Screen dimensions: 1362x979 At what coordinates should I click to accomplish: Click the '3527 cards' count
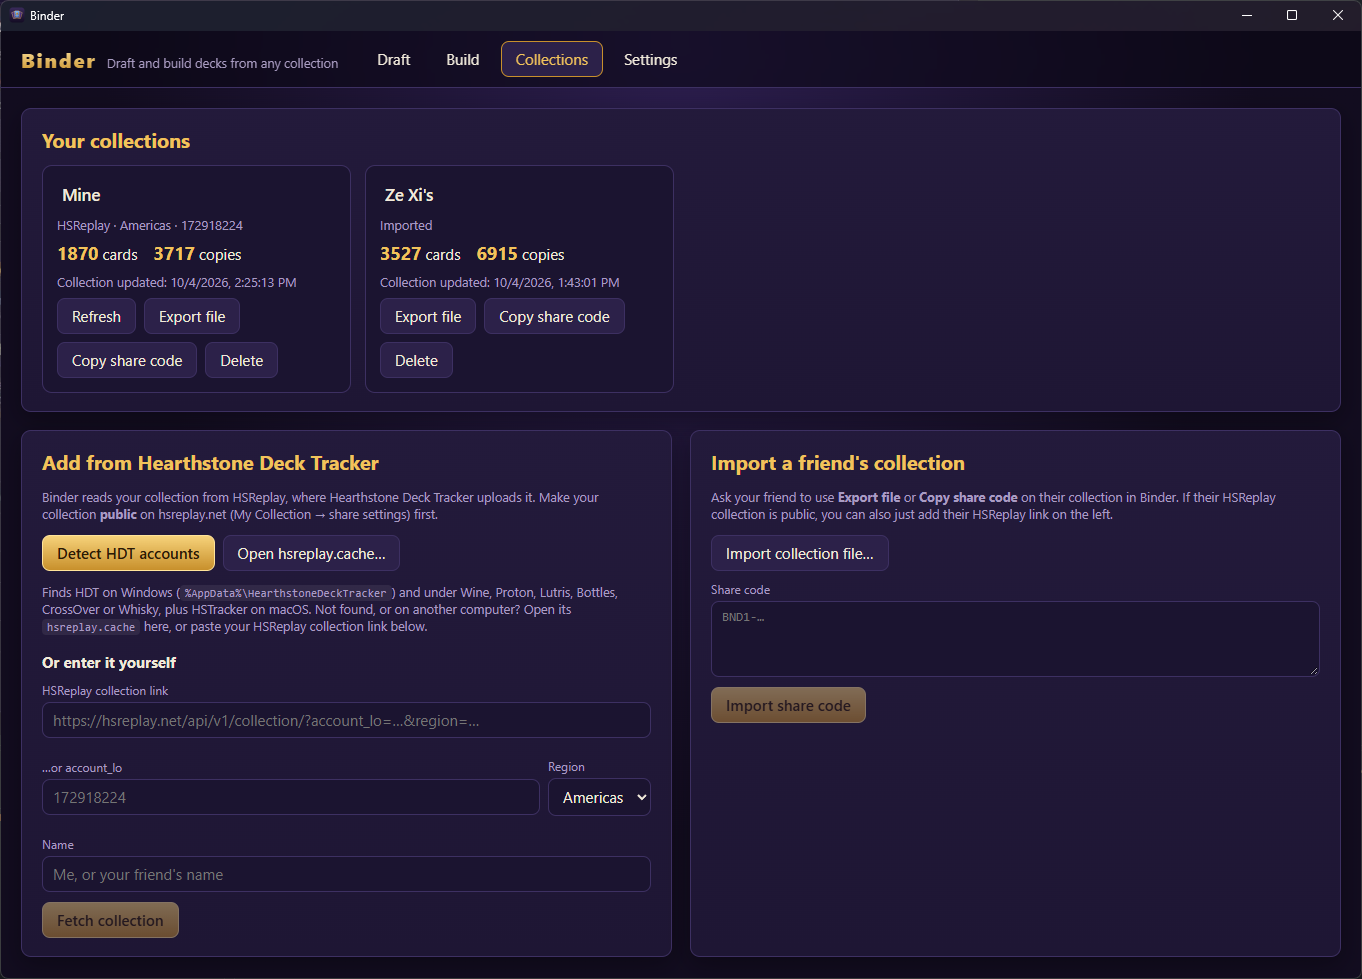[x=420, y=254]
